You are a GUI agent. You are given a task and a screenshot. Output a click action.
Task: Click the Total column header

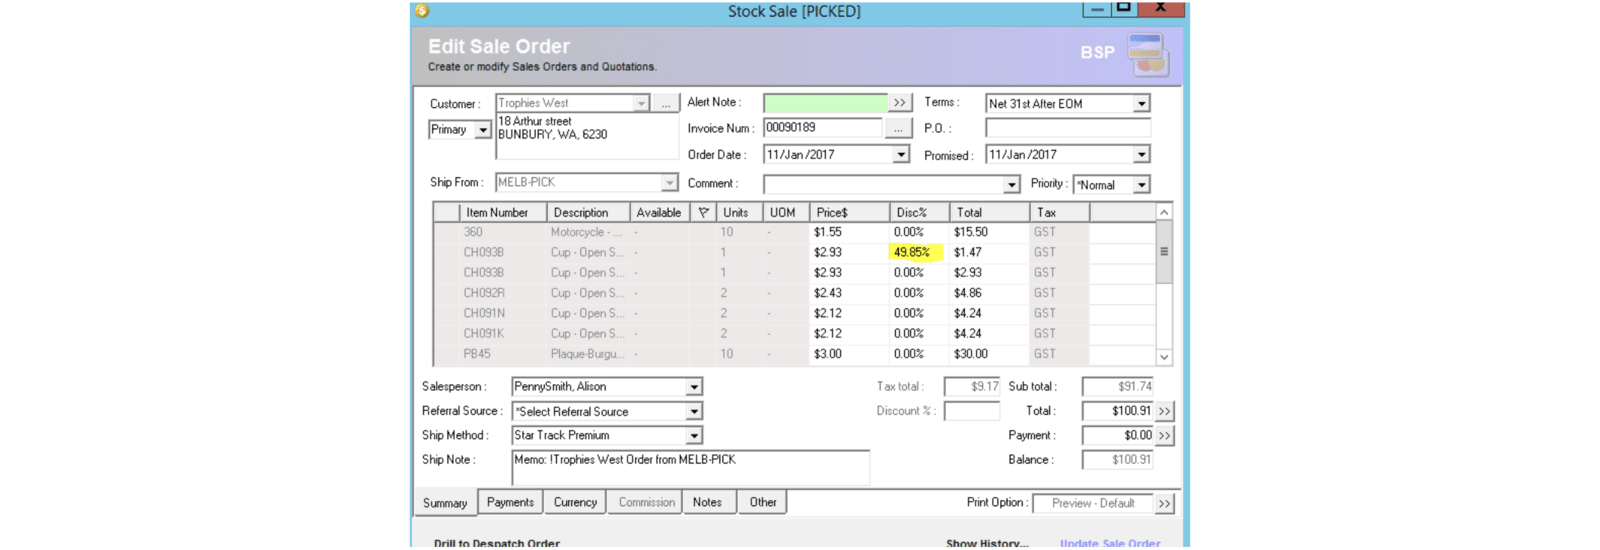tap(989, 213)
